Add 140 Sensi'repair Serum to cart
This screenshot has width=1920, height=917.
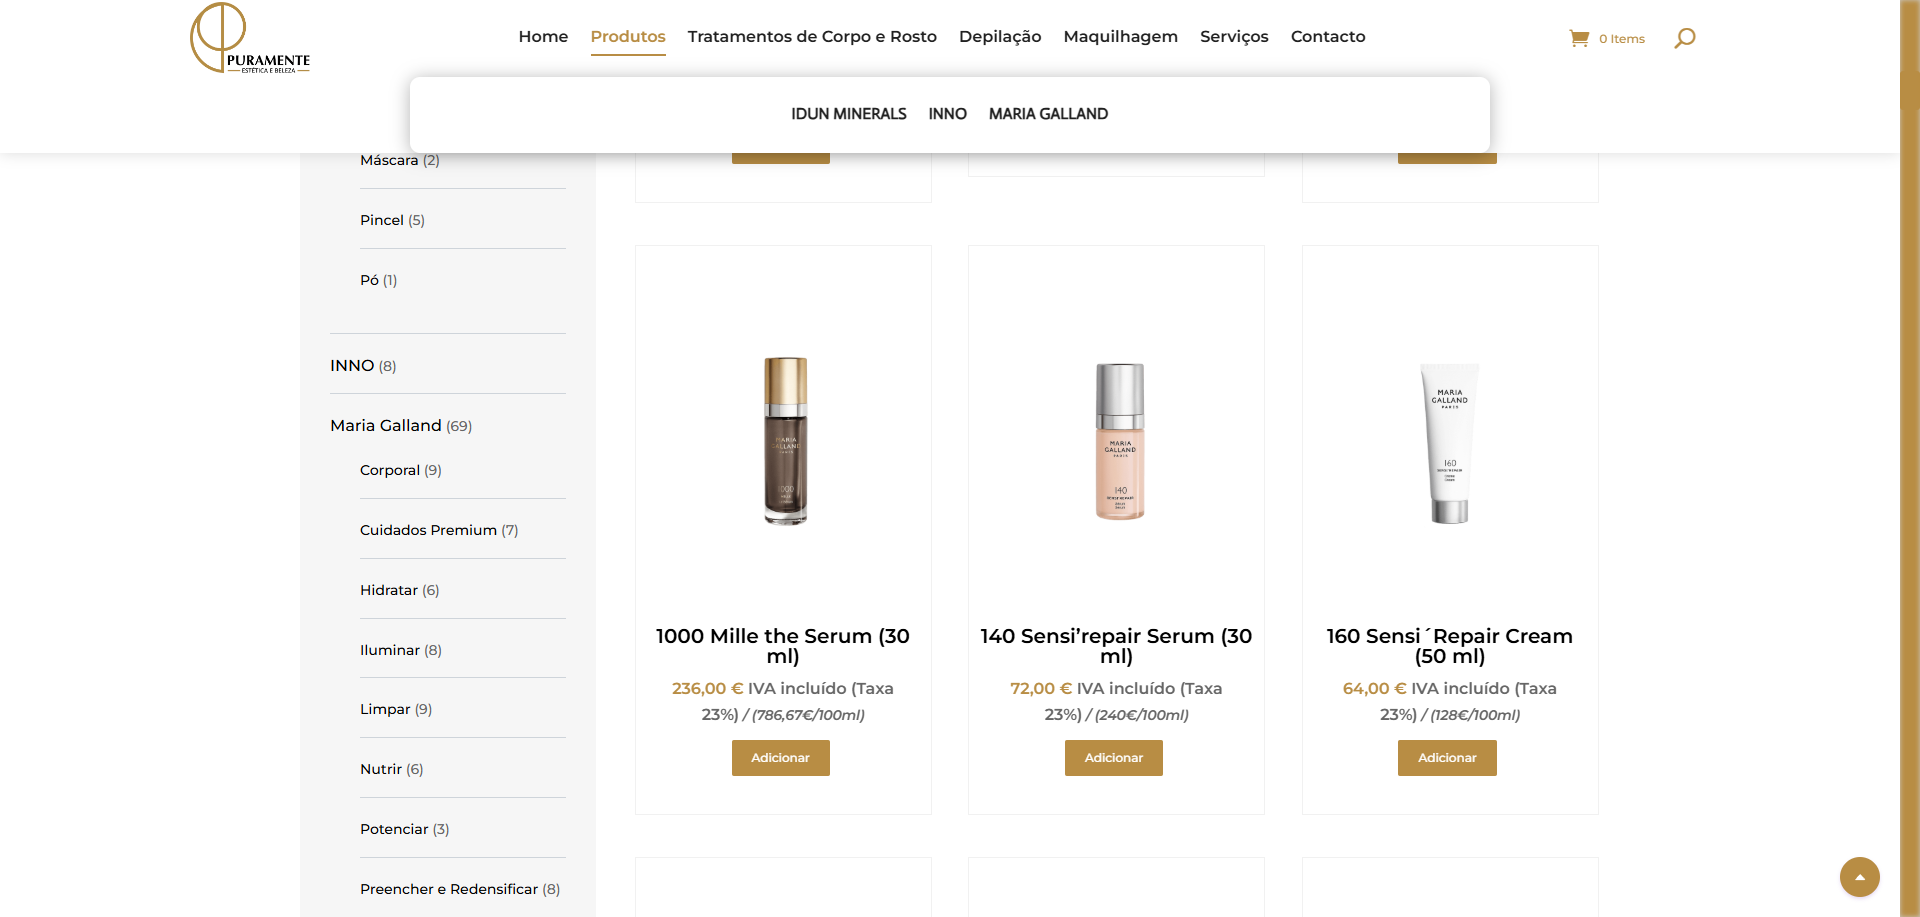click(x=1114, y=758)
